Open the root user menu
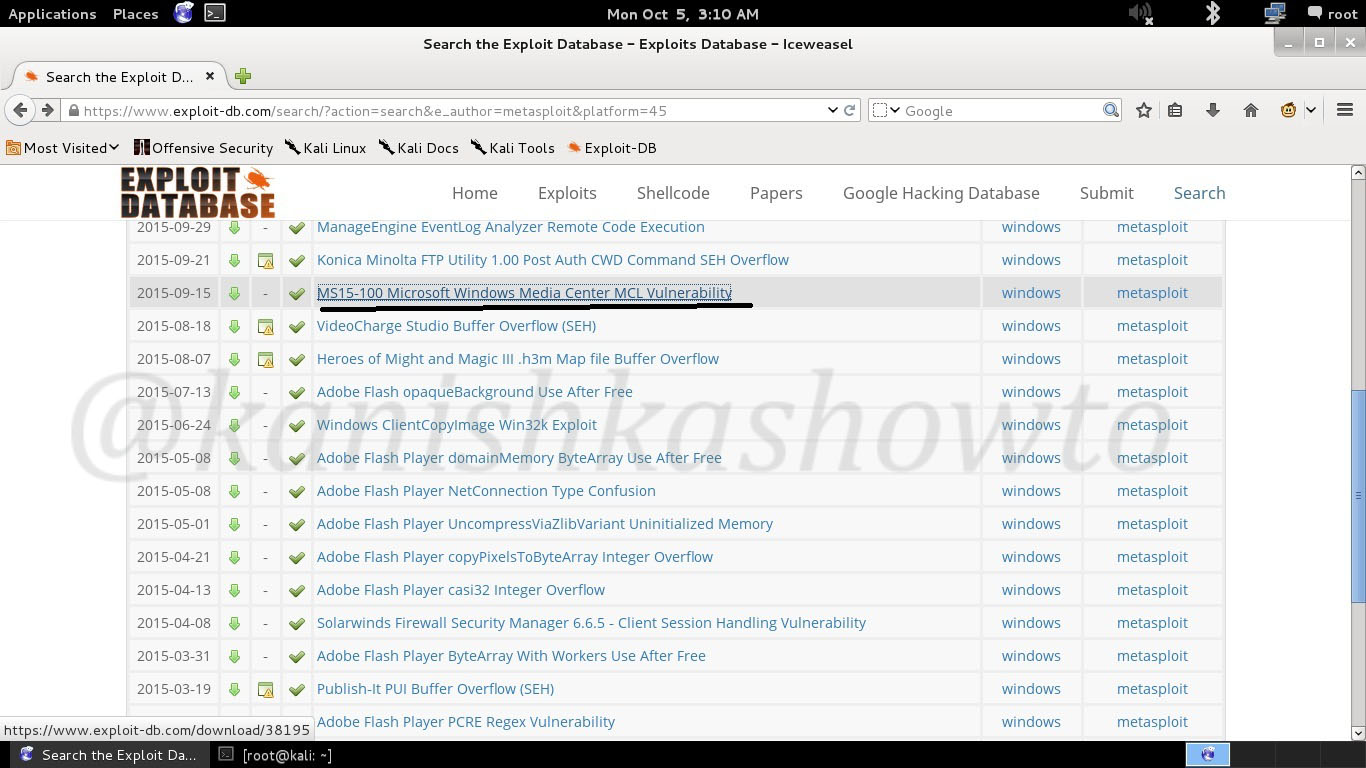 point(1332,14)
